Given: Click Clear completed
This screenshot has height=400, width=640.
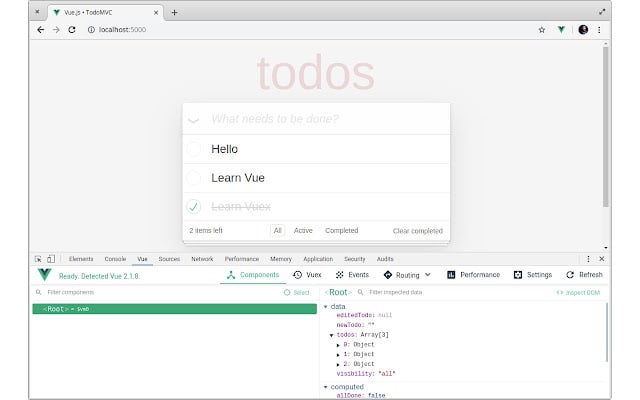Looking at the screenshot, I should [418, 231].
